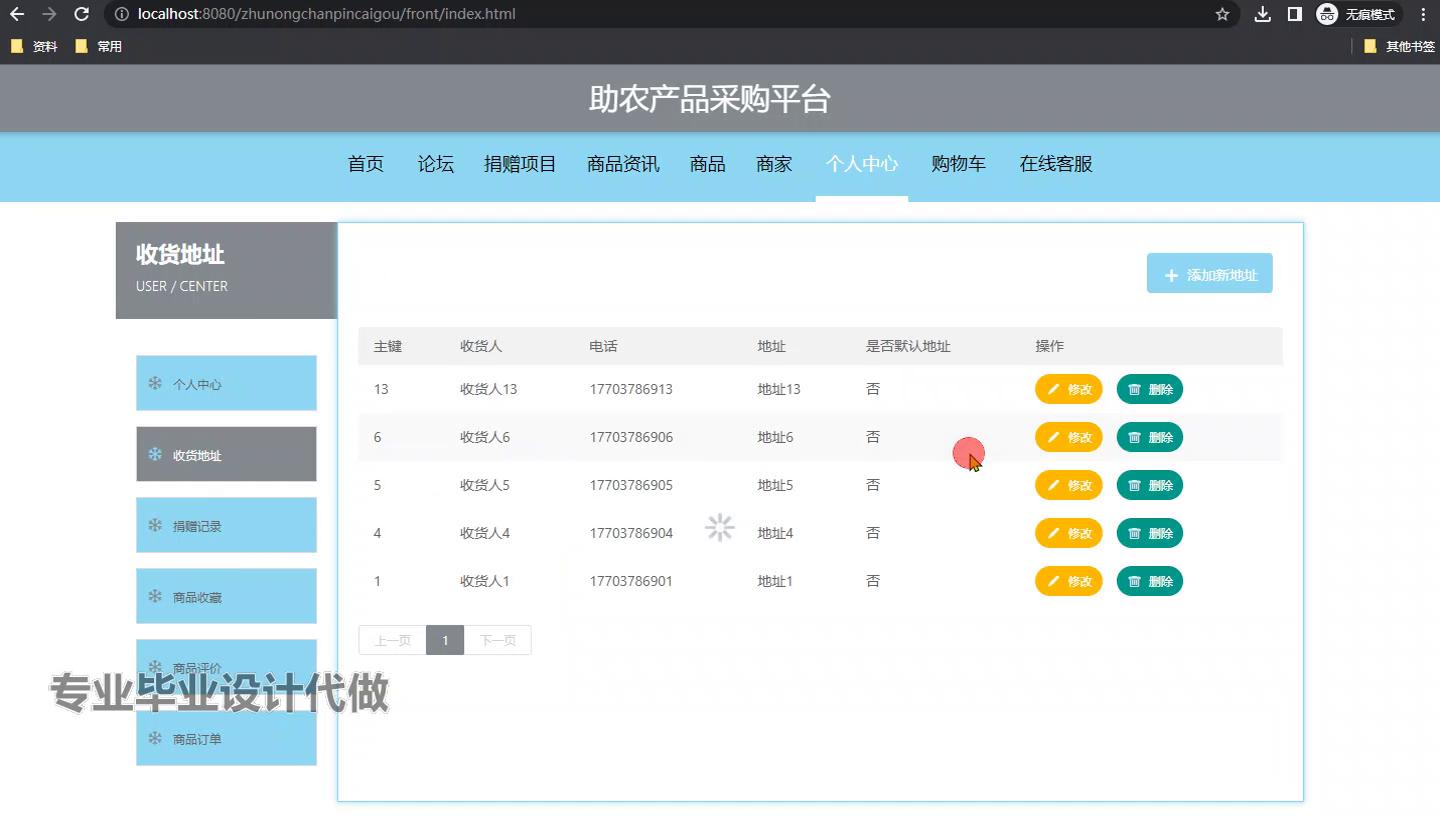
Task: Open 商品 in navigation bar
Action: click(x=708, y=164)
